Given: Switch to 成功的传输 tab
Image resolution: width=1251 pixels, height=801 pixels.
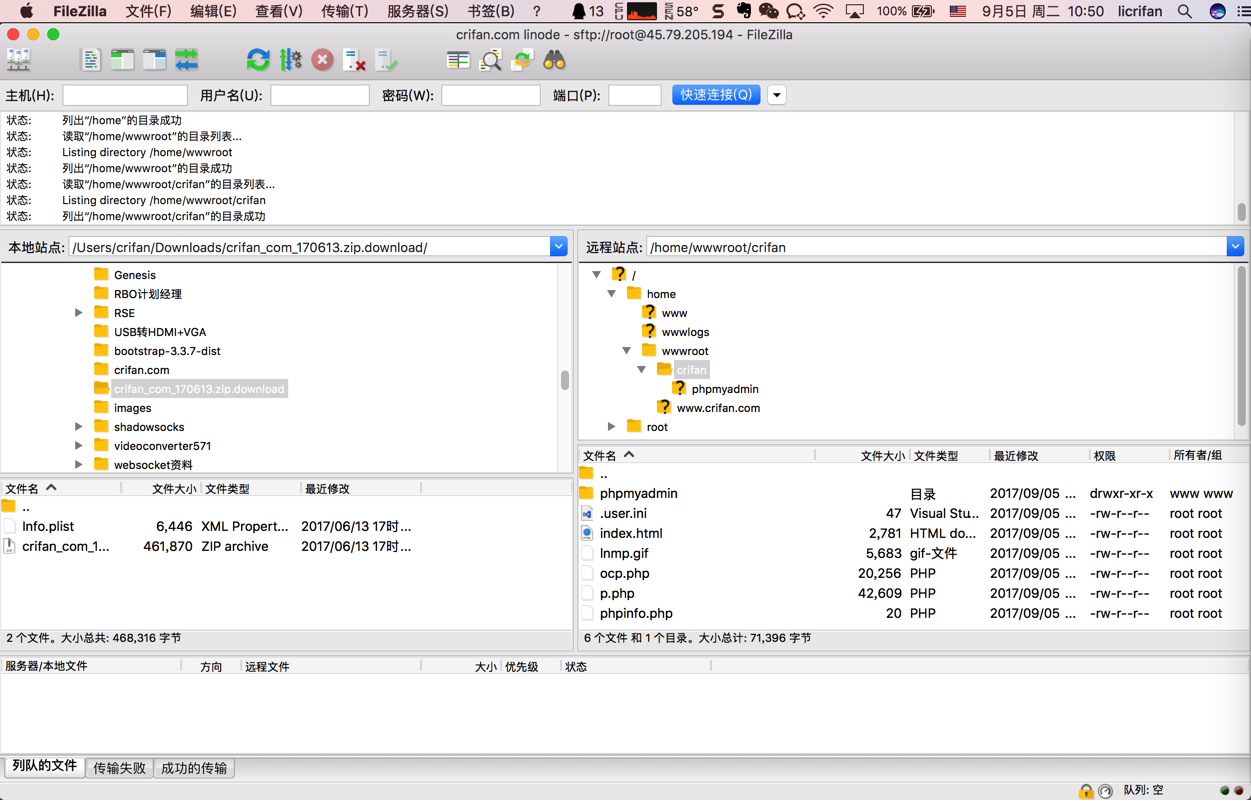Looking at the screenshot, I should click(194, 768).
